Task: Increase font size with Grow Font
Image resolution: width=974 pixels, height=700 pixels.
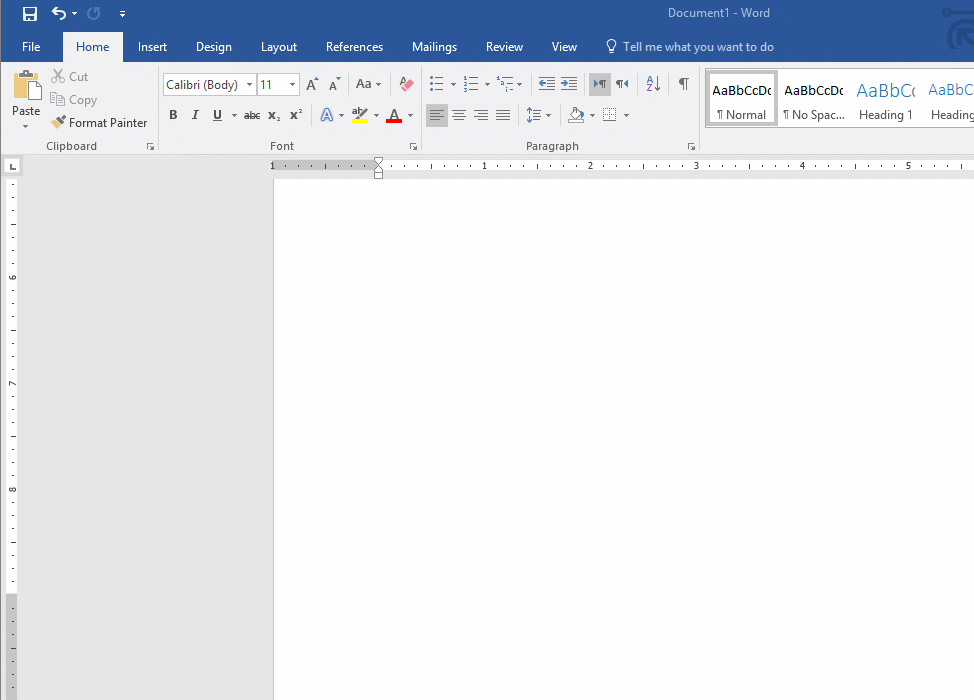Action: 312,84
